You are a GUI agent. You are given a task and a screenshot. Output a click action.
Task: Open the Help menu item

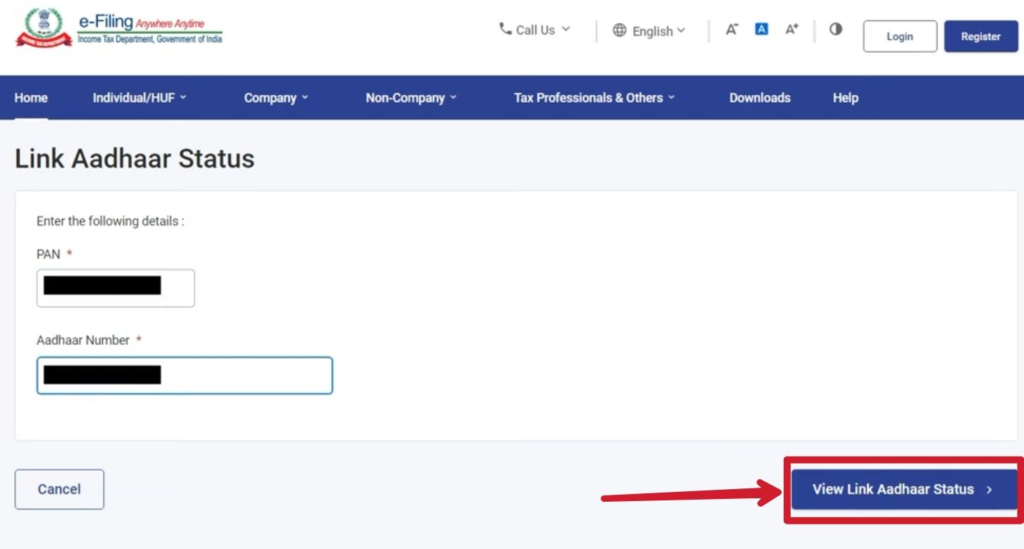(845, 98)
